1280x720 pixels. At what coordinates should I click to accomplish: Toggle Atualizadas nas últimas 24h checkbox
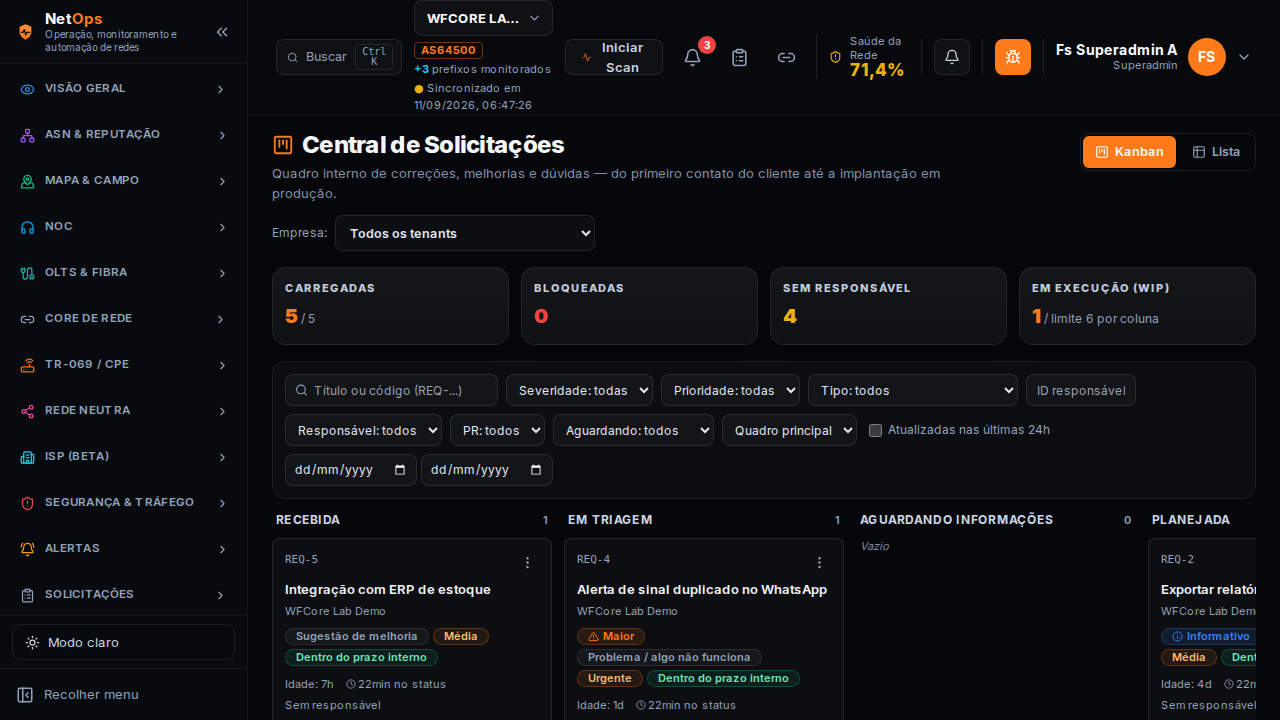876,430
